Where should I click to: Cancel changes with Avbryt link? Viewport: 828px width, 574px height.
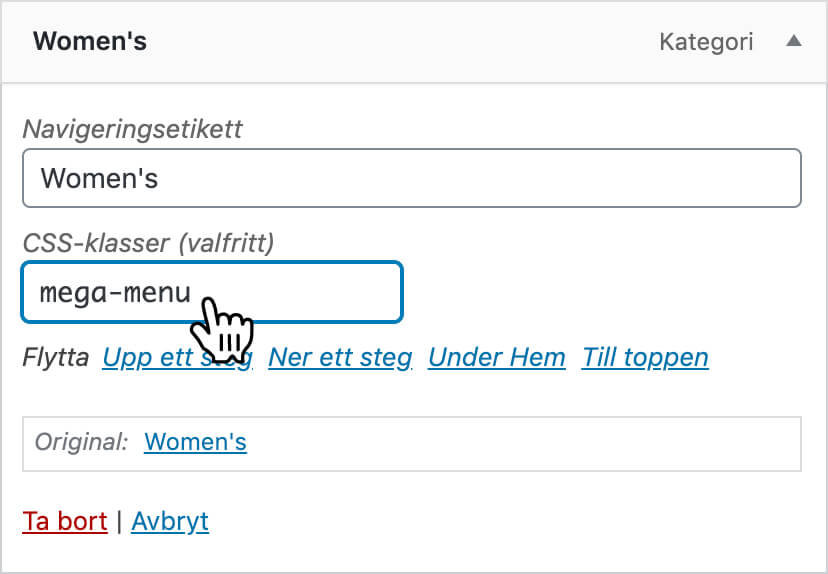coord(170,521)
